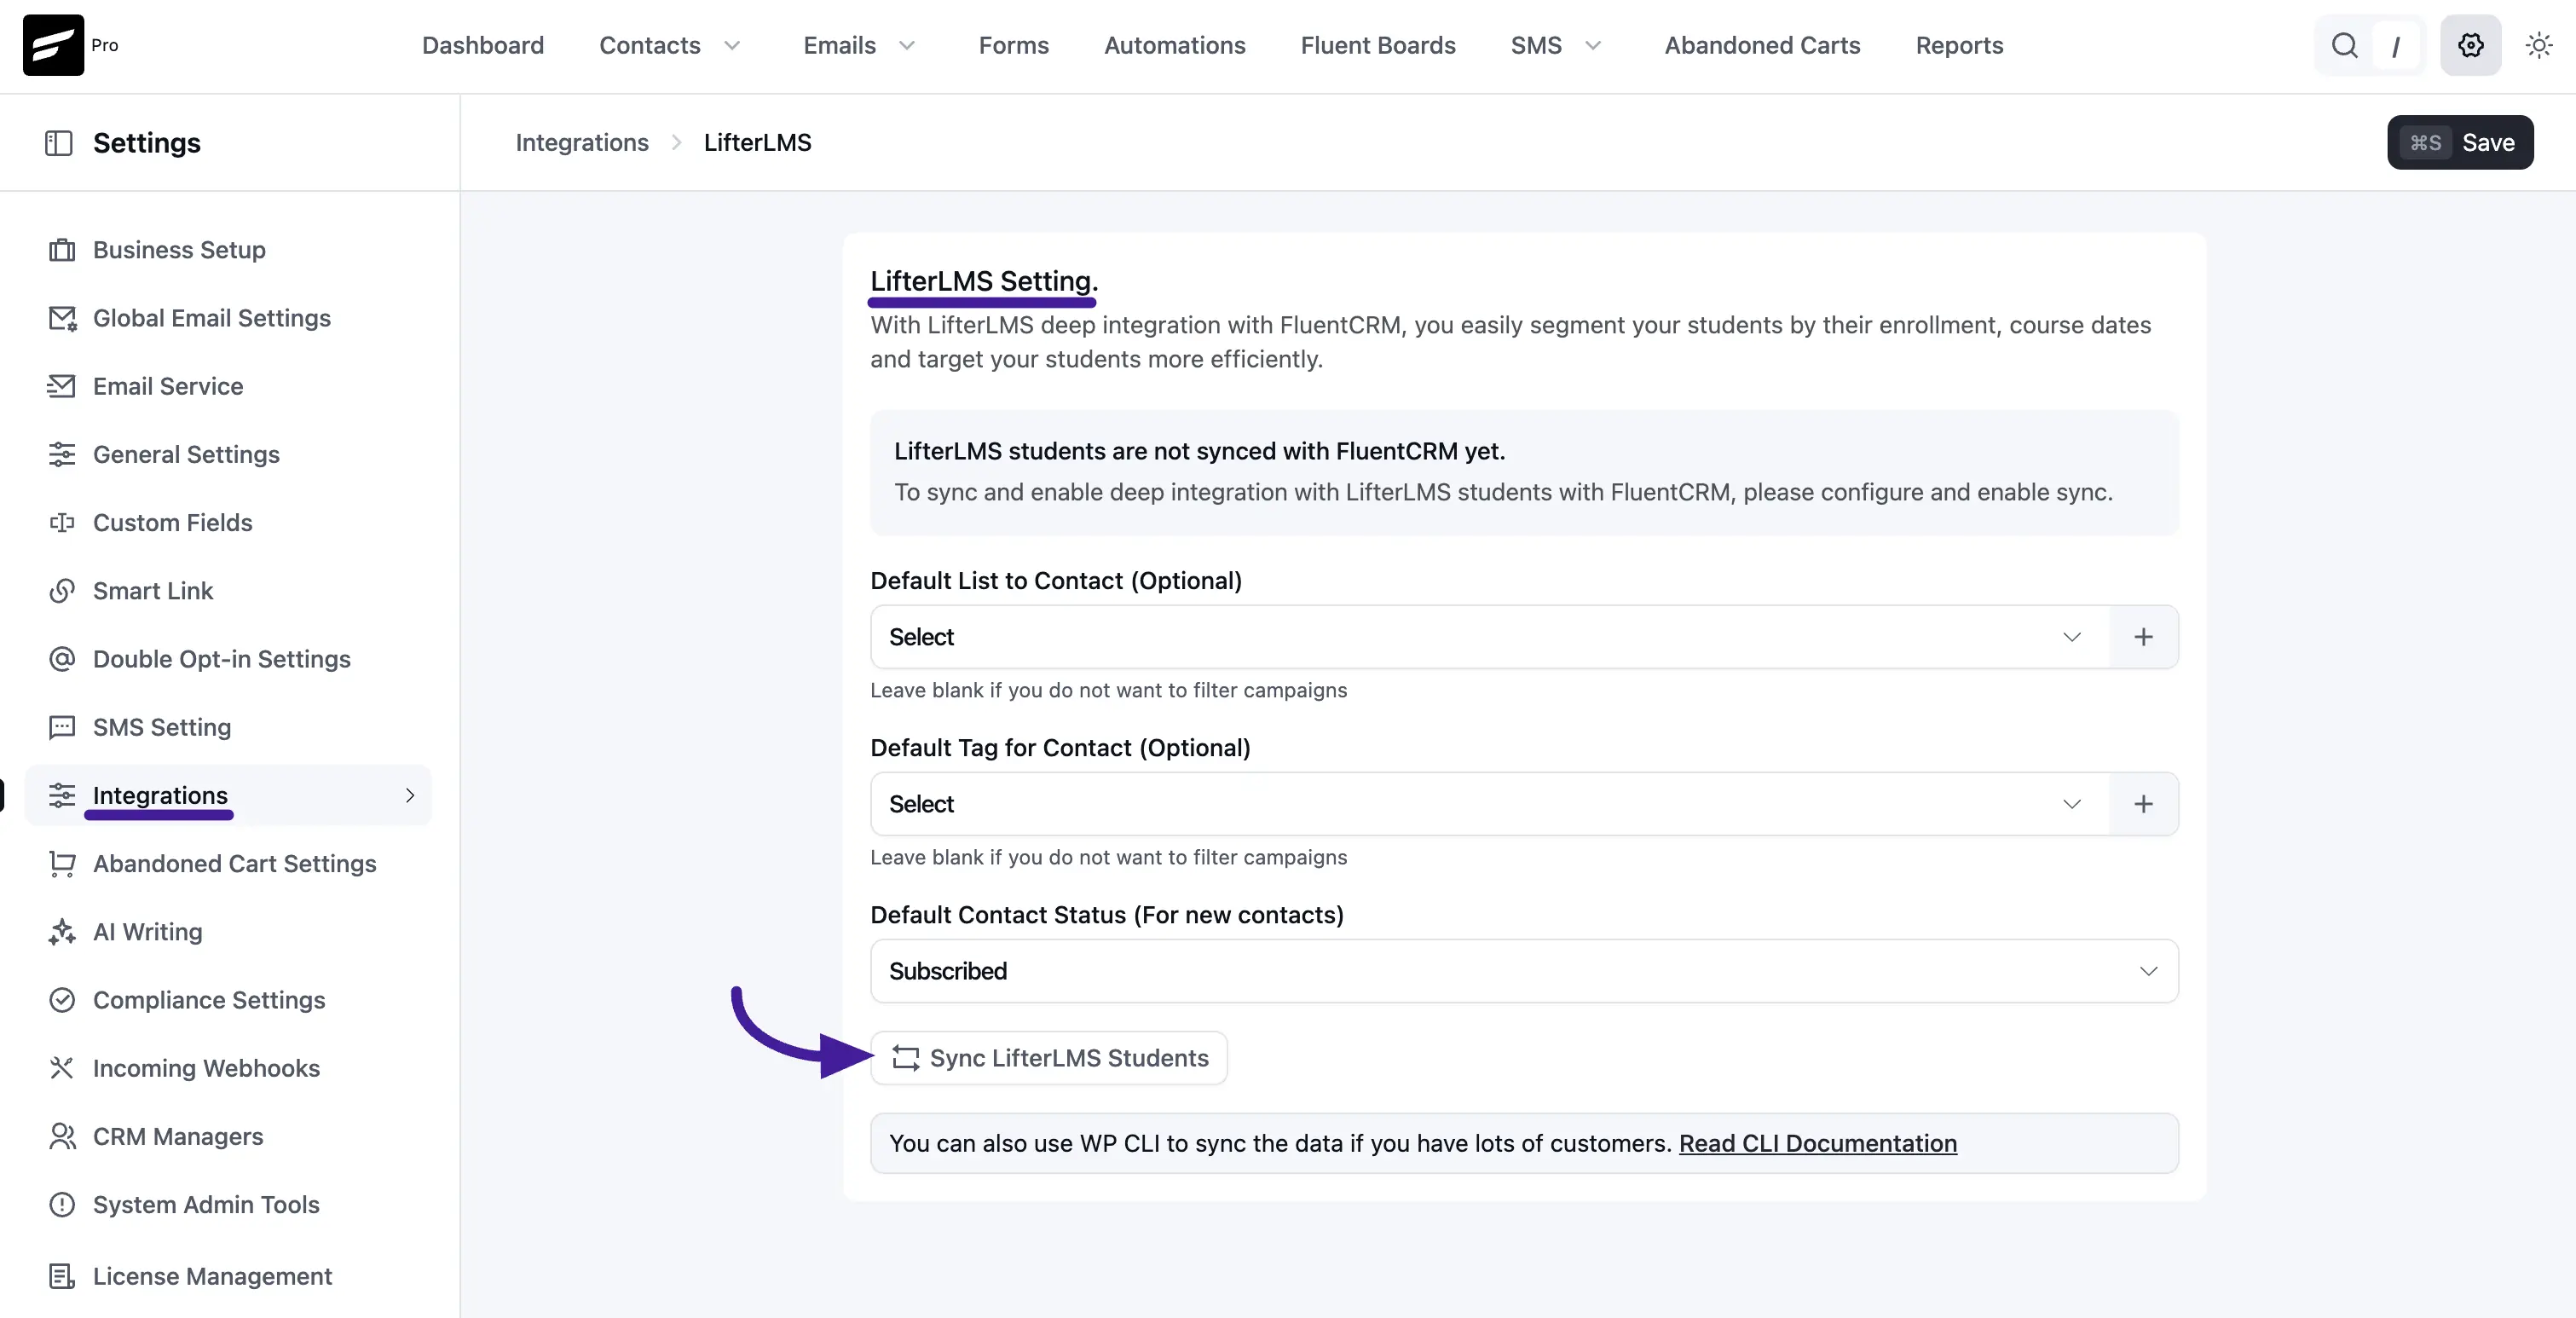Screen dimensions: 2576x1318
Task: Click the Abandoned Cart Settings cart icon
Action: click(62, 864)
